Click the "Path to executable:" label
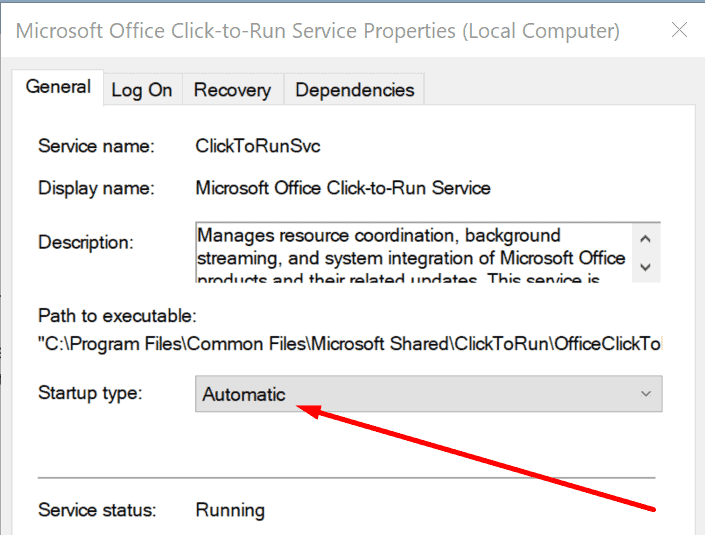Viewport: 705px width, 535px height. 117,316
